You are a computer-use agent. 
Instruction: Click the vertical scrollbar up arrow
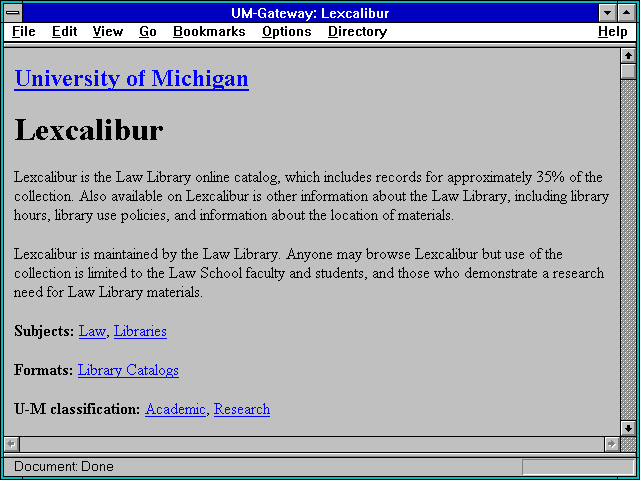click(x=628, y=56)
